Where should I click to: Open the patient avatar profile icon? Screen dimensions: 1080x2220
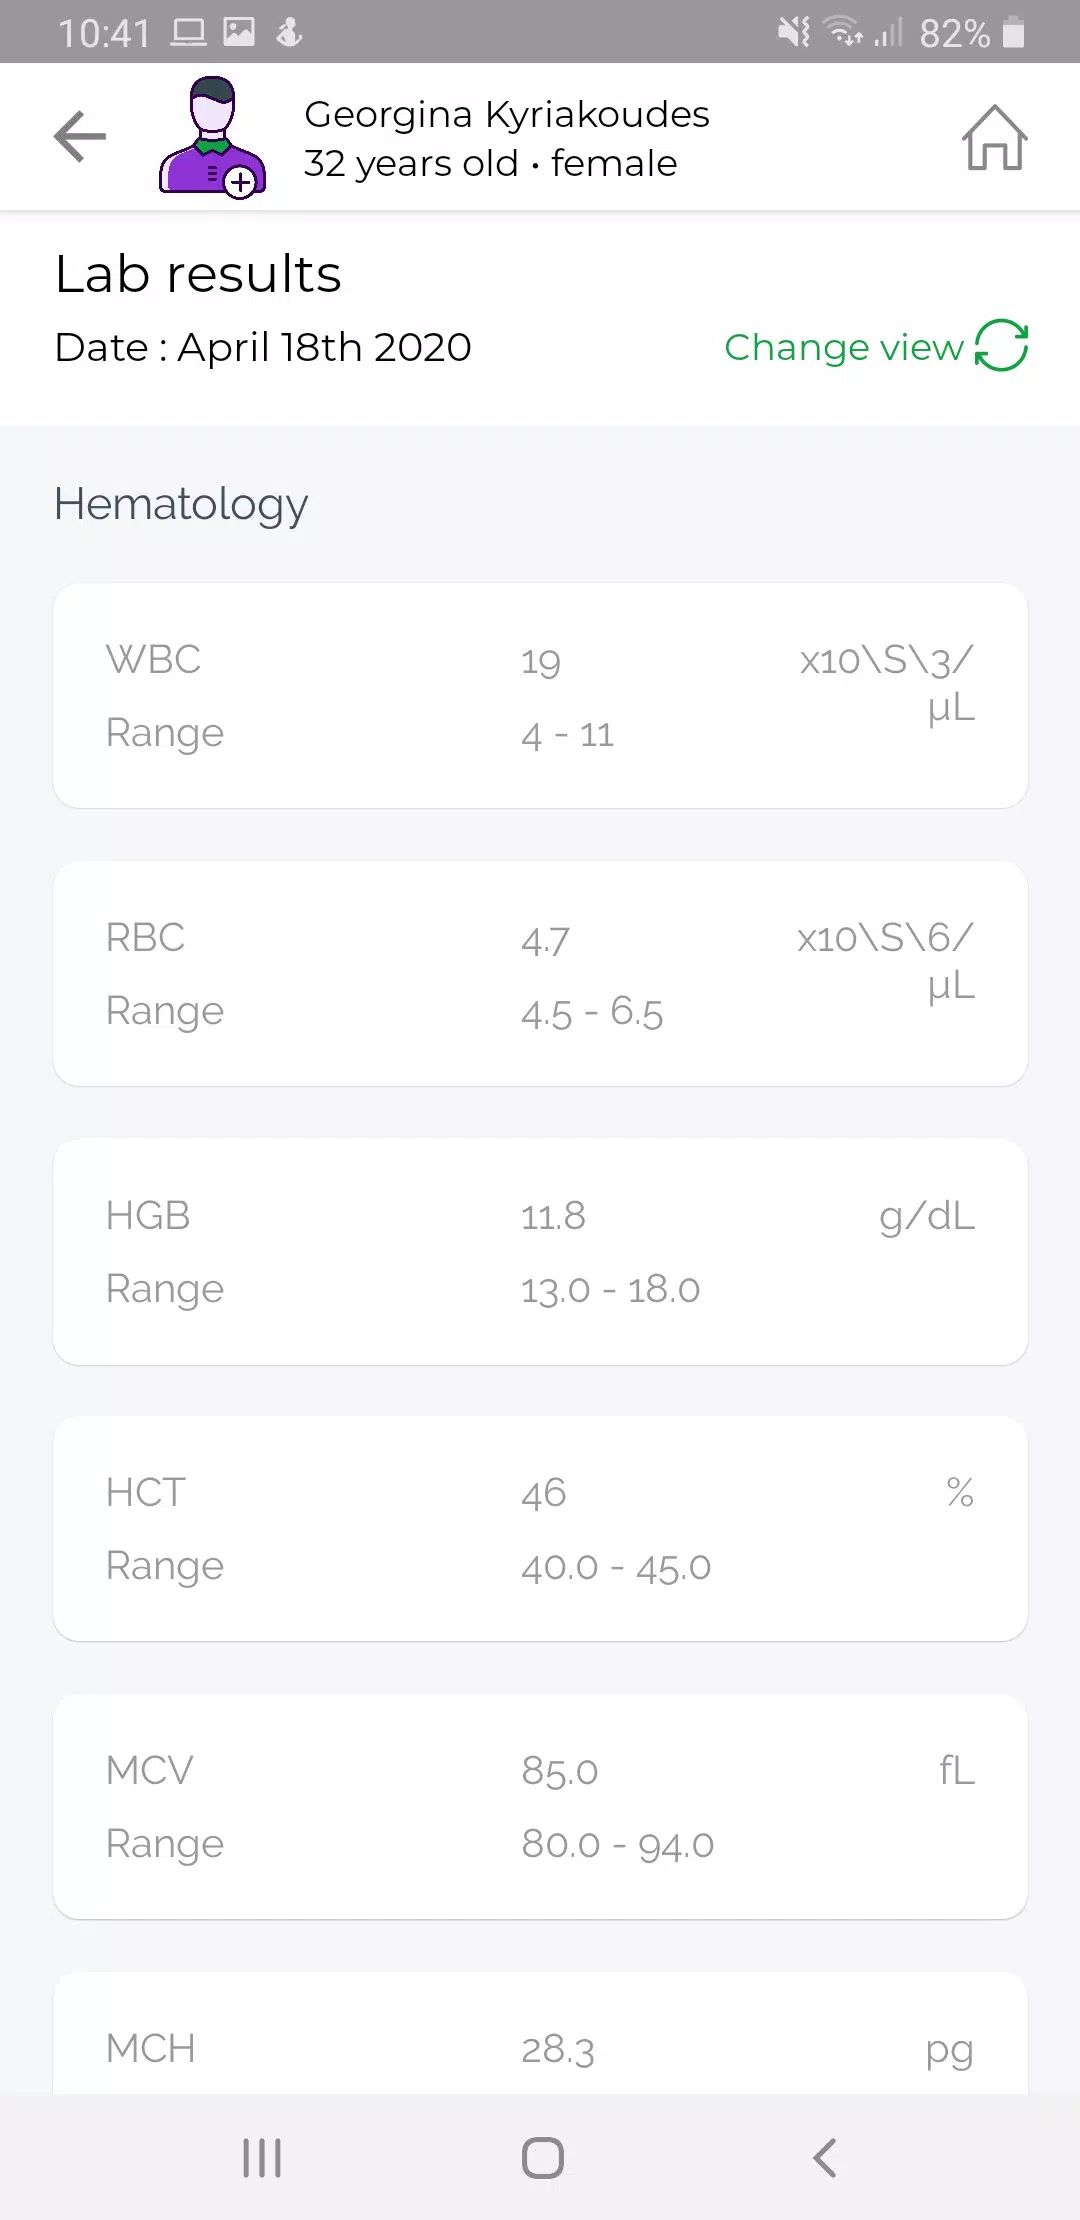[x=213, y=137]
